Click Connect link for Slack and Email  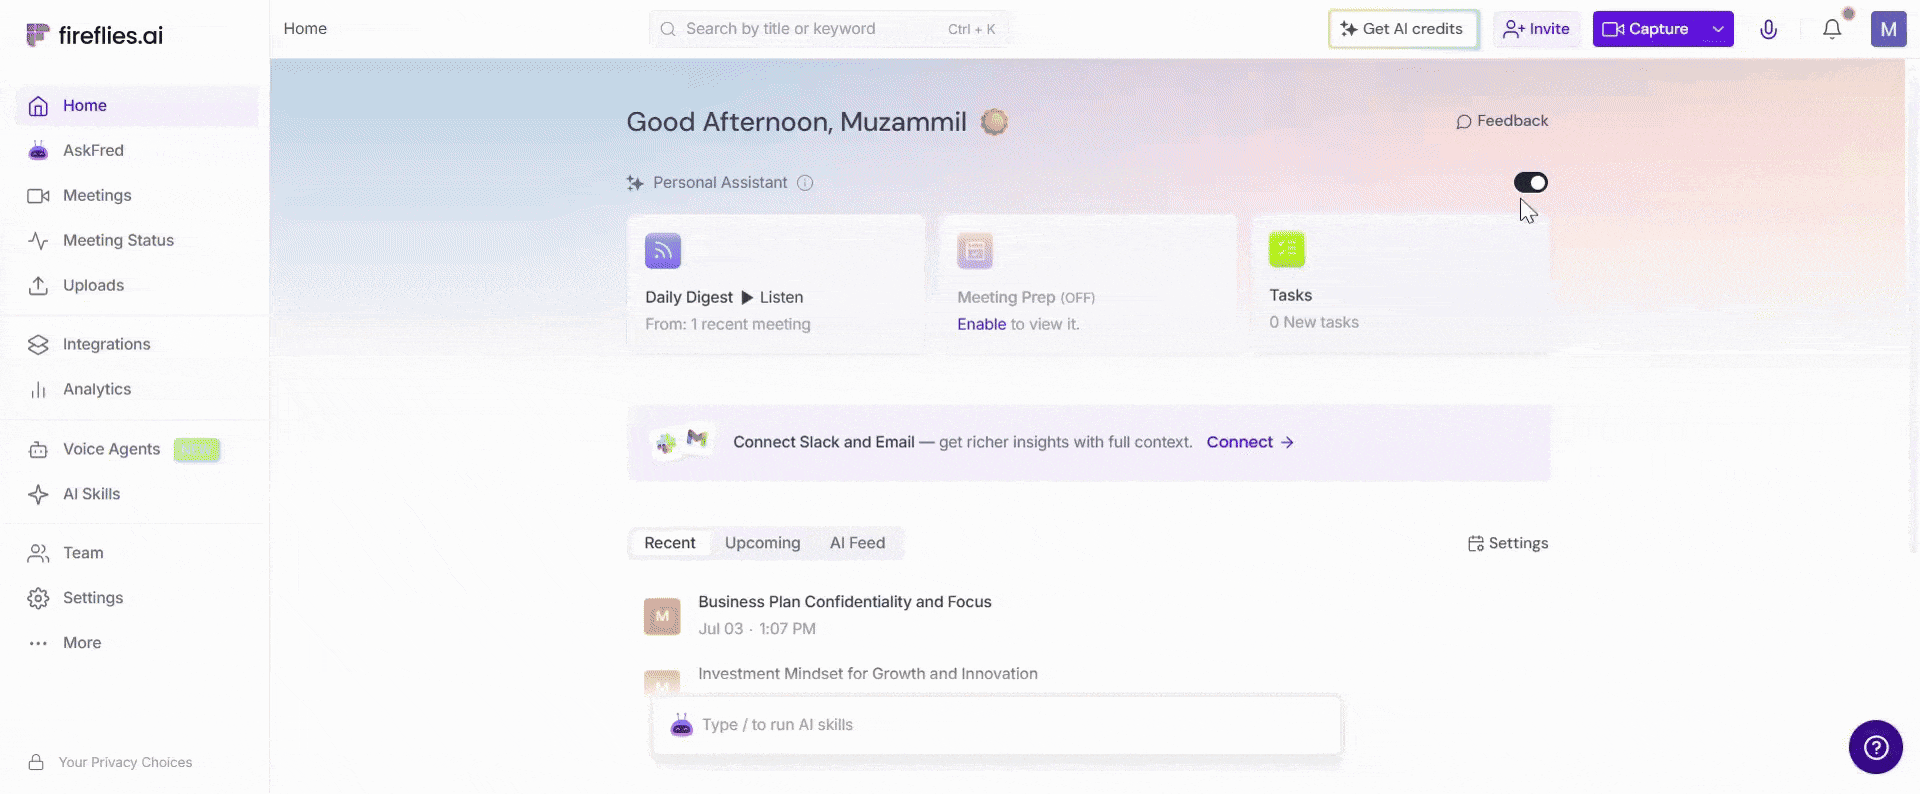(x=1250, y=443)
